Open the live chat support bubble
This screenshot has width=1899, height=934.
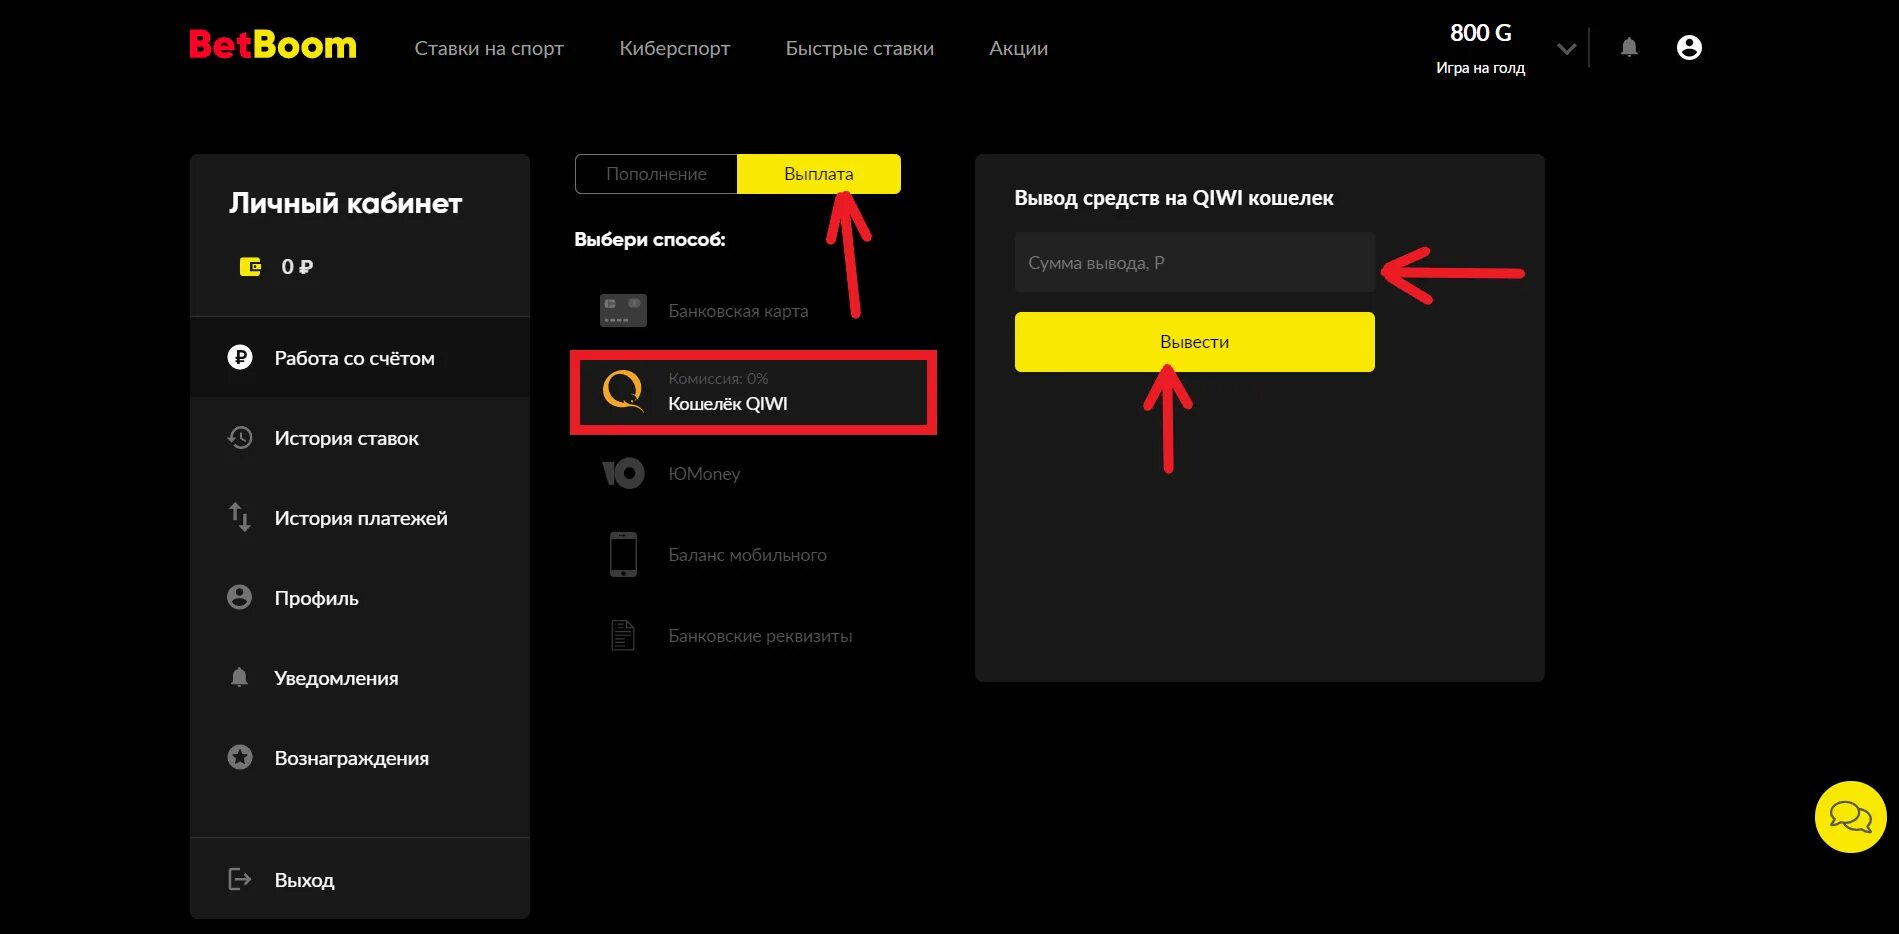tap(1851, 817)
